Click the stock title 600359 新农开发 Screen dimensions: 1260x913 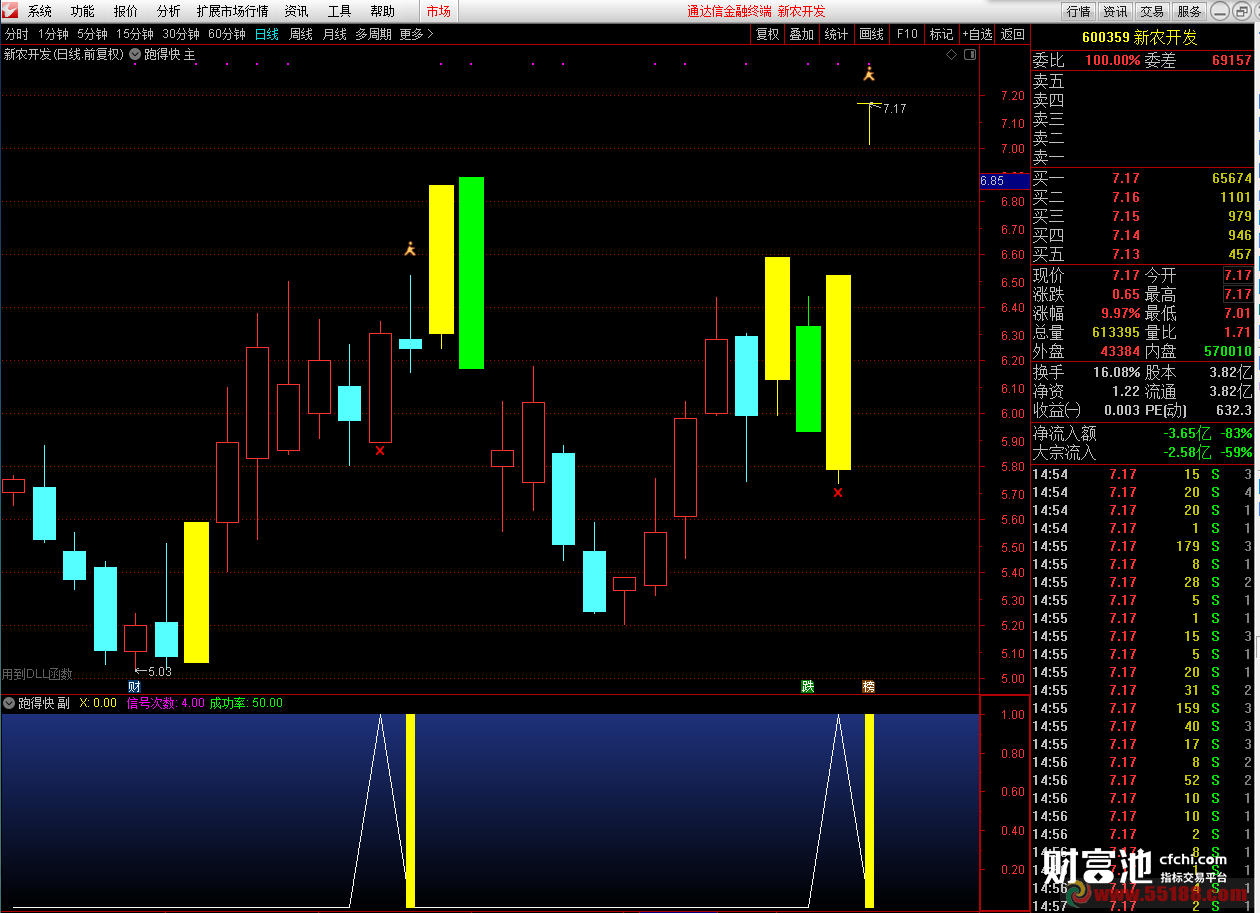1139,37
